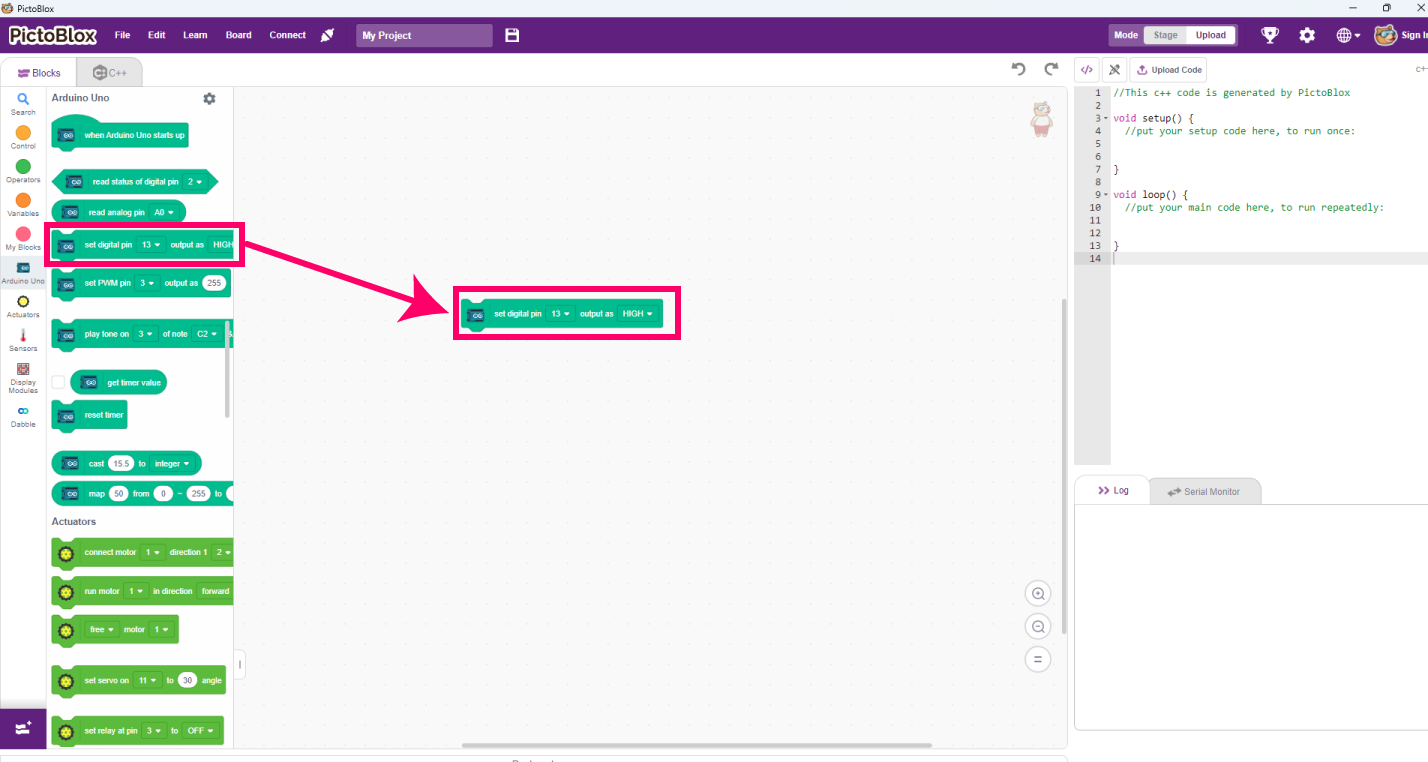The image size is (1428, 762).
Task: Switch the mode to Stage
Action: pos(1165,35)
